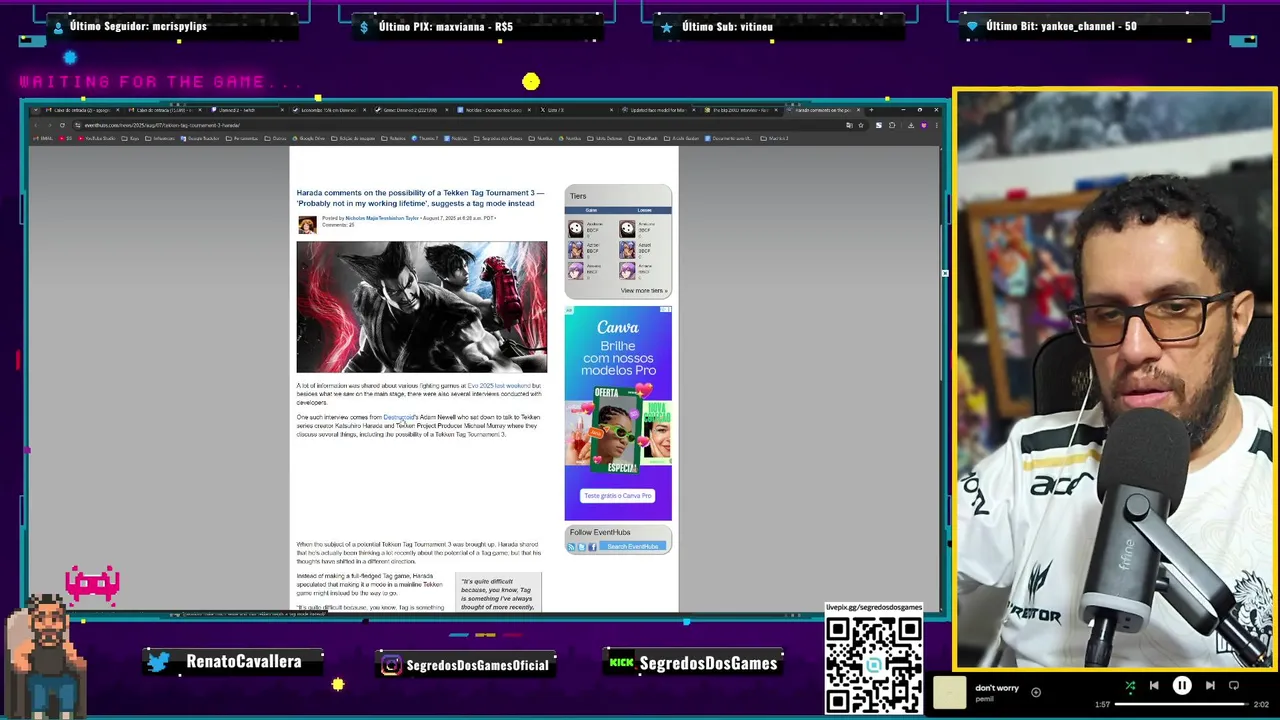This screenshot has width=1280, height=720.
Task: Click the Twitter bird icon beside RenatoCavallera
Action: click(159, 662)
